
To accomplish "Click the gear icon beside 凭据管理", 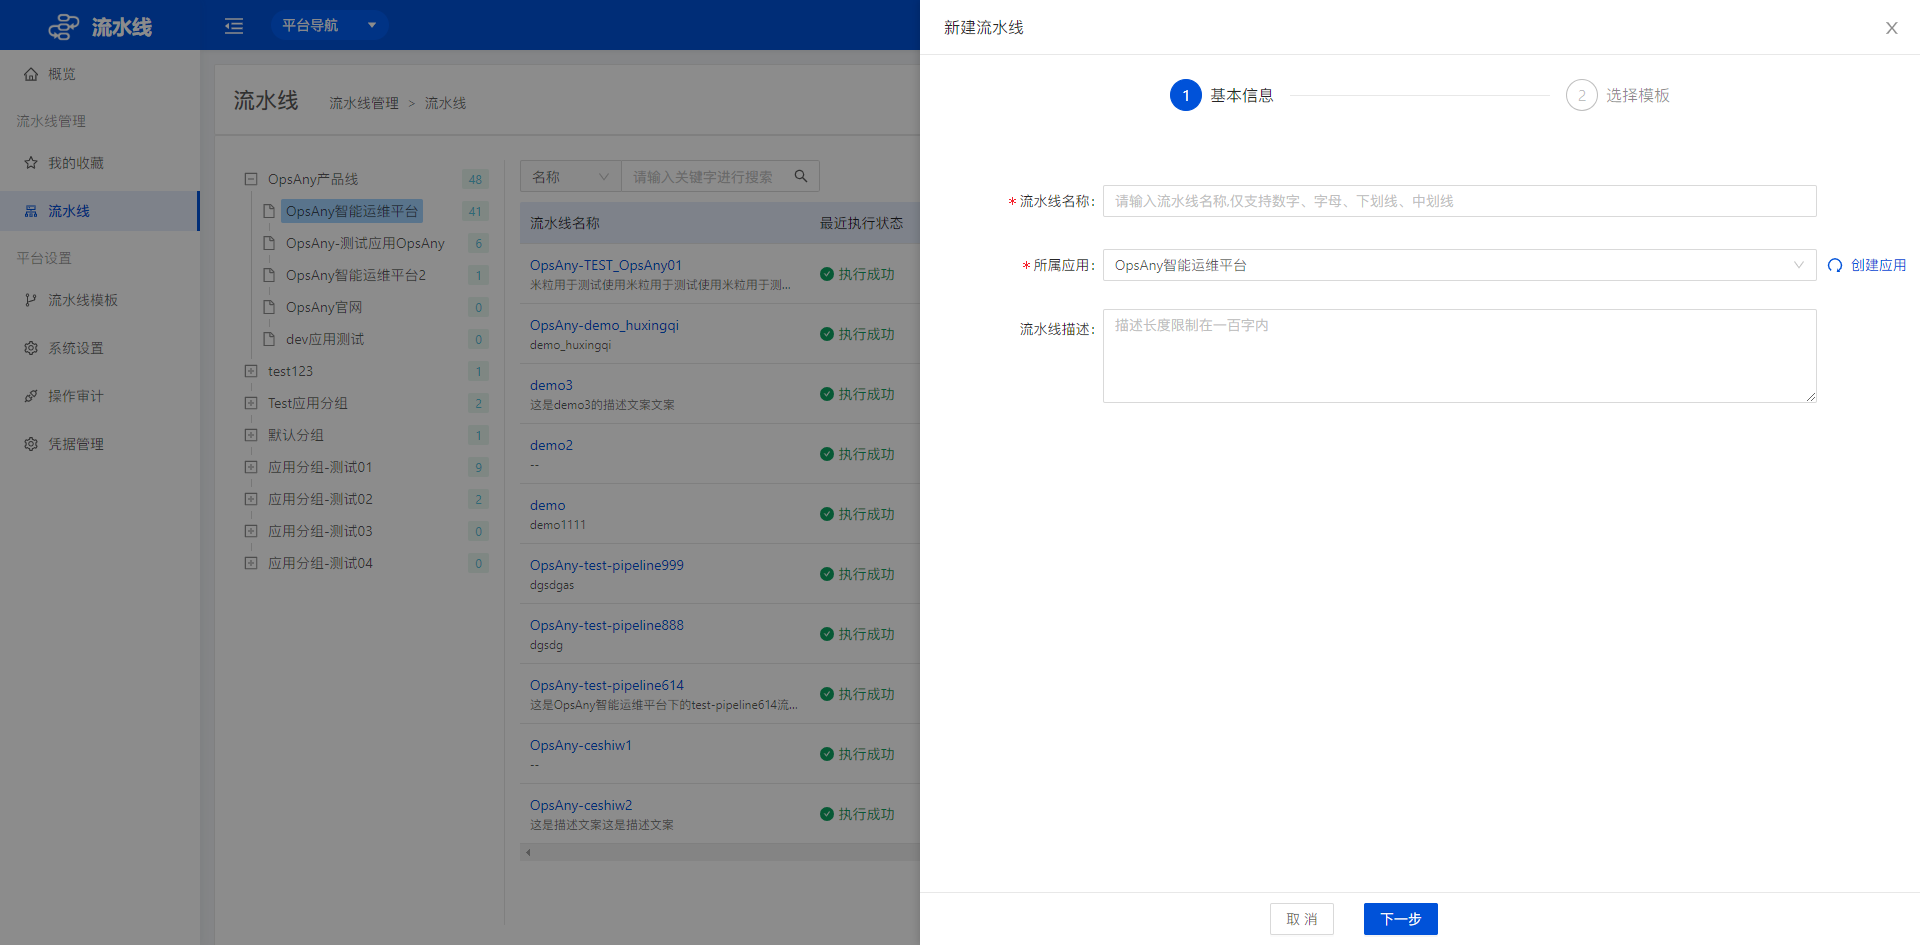I will coord(31,444).
